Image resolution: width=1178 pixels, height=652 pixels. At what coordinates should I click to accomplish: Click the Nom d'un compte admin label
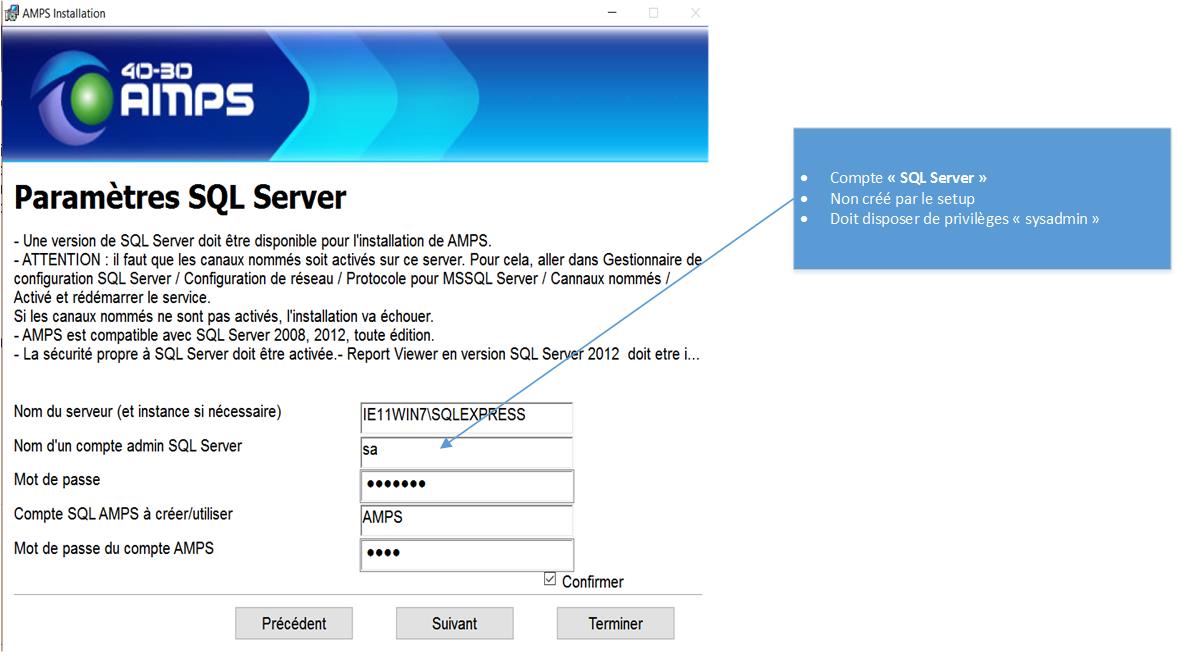click(128, 446)
